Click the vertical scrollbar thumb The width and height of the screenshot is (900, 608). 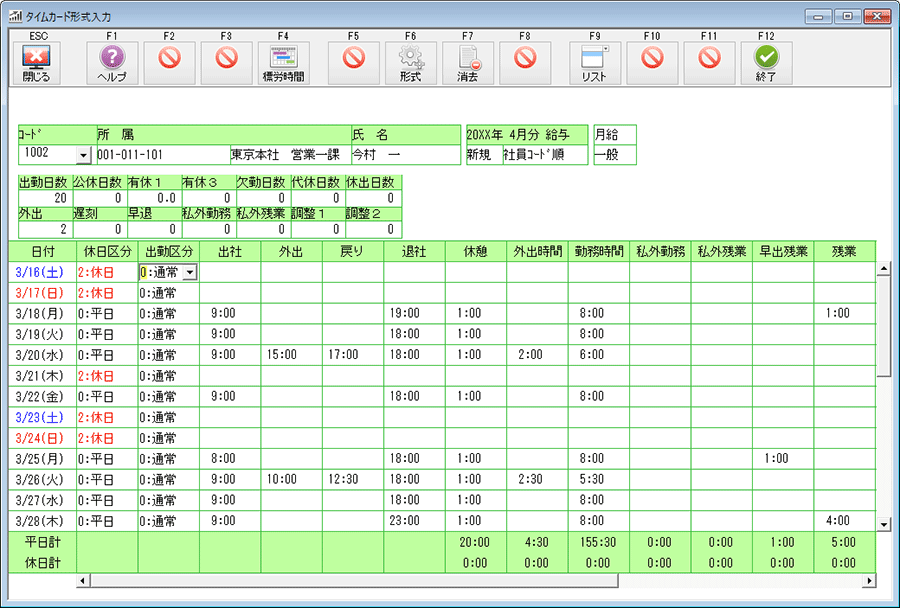tap(883, 327)
